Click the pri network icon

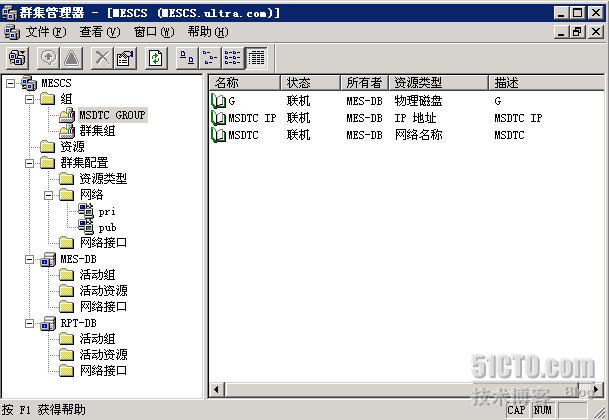point(86,211)
